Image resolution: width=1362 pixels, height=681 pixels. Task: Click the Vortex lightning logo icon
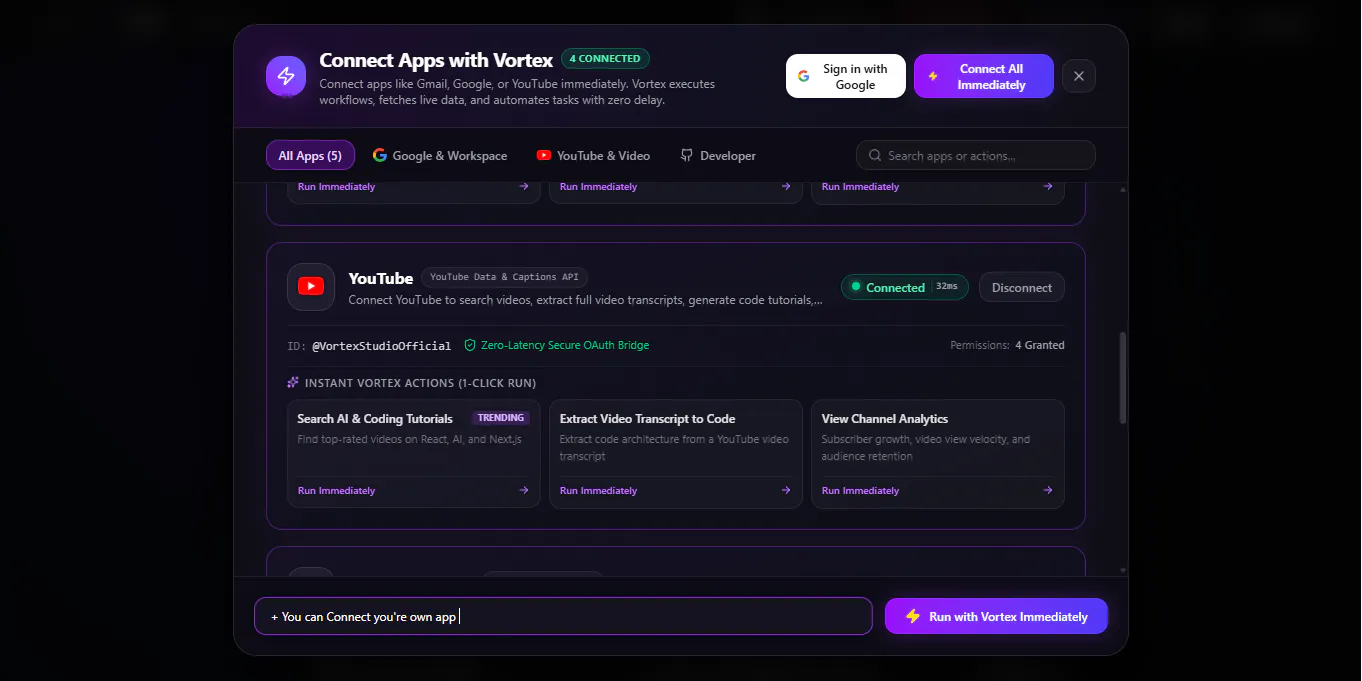point(286,76)
